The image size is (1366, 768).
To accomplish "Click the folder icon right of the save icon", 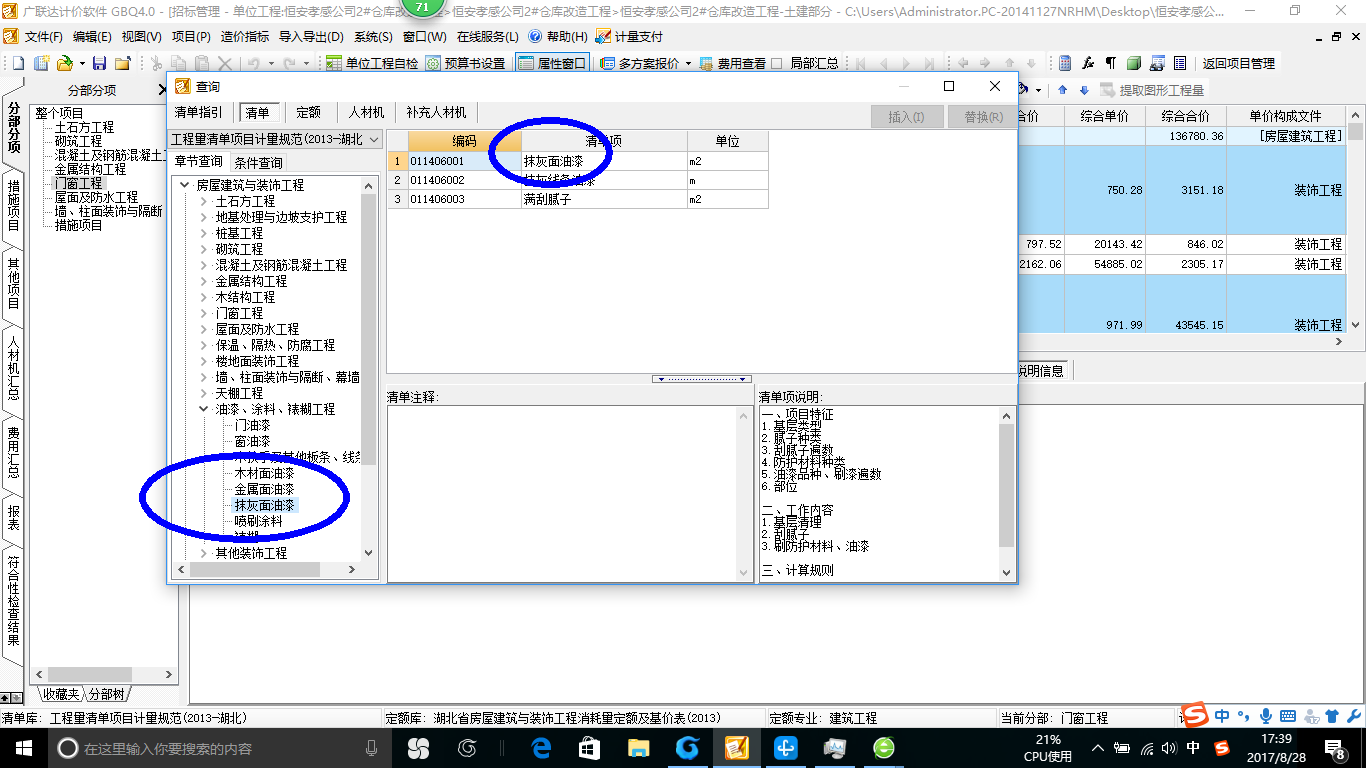I will 123,63.
